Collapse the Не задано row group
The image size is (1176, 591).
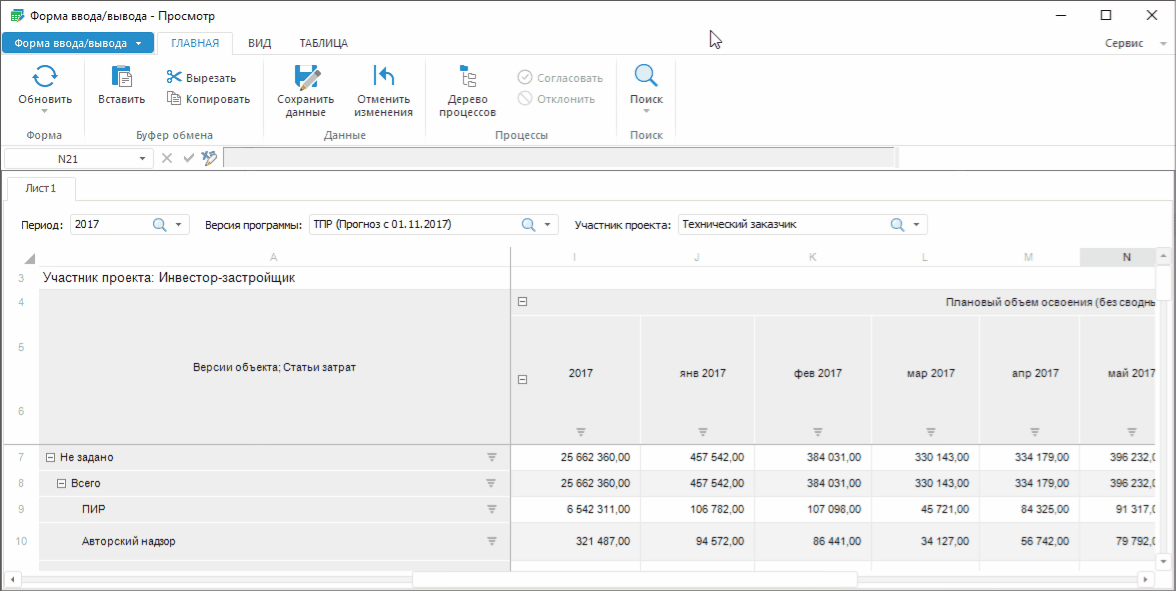[49, 457]
